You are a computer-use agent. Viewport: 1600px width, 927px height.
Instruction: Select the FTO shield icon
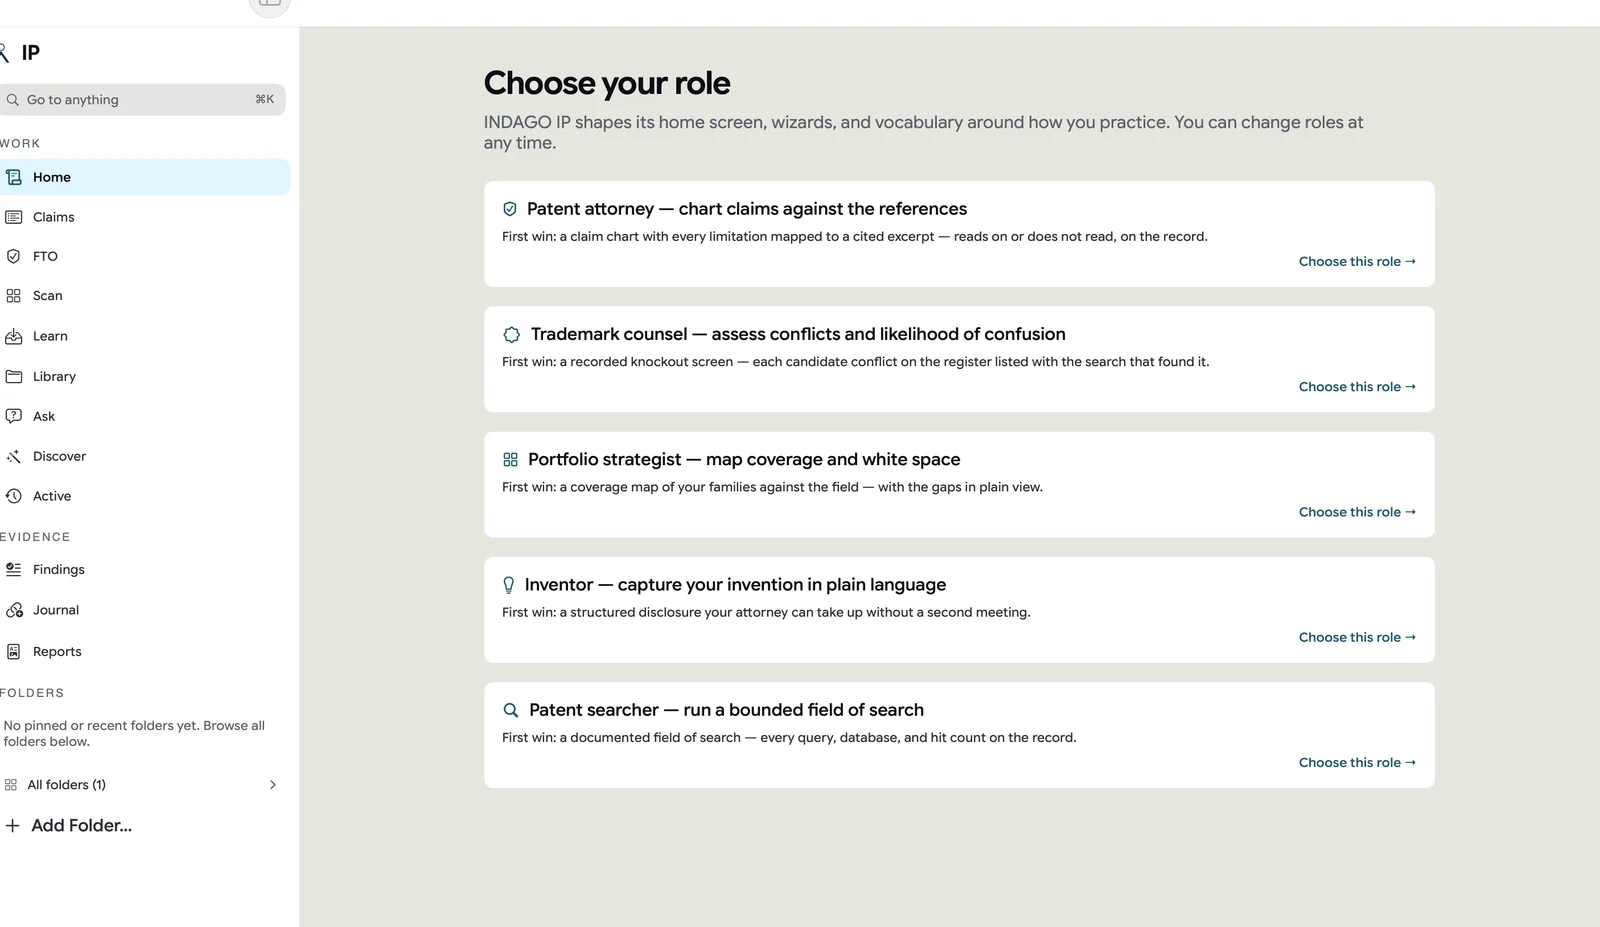[14, 256]
